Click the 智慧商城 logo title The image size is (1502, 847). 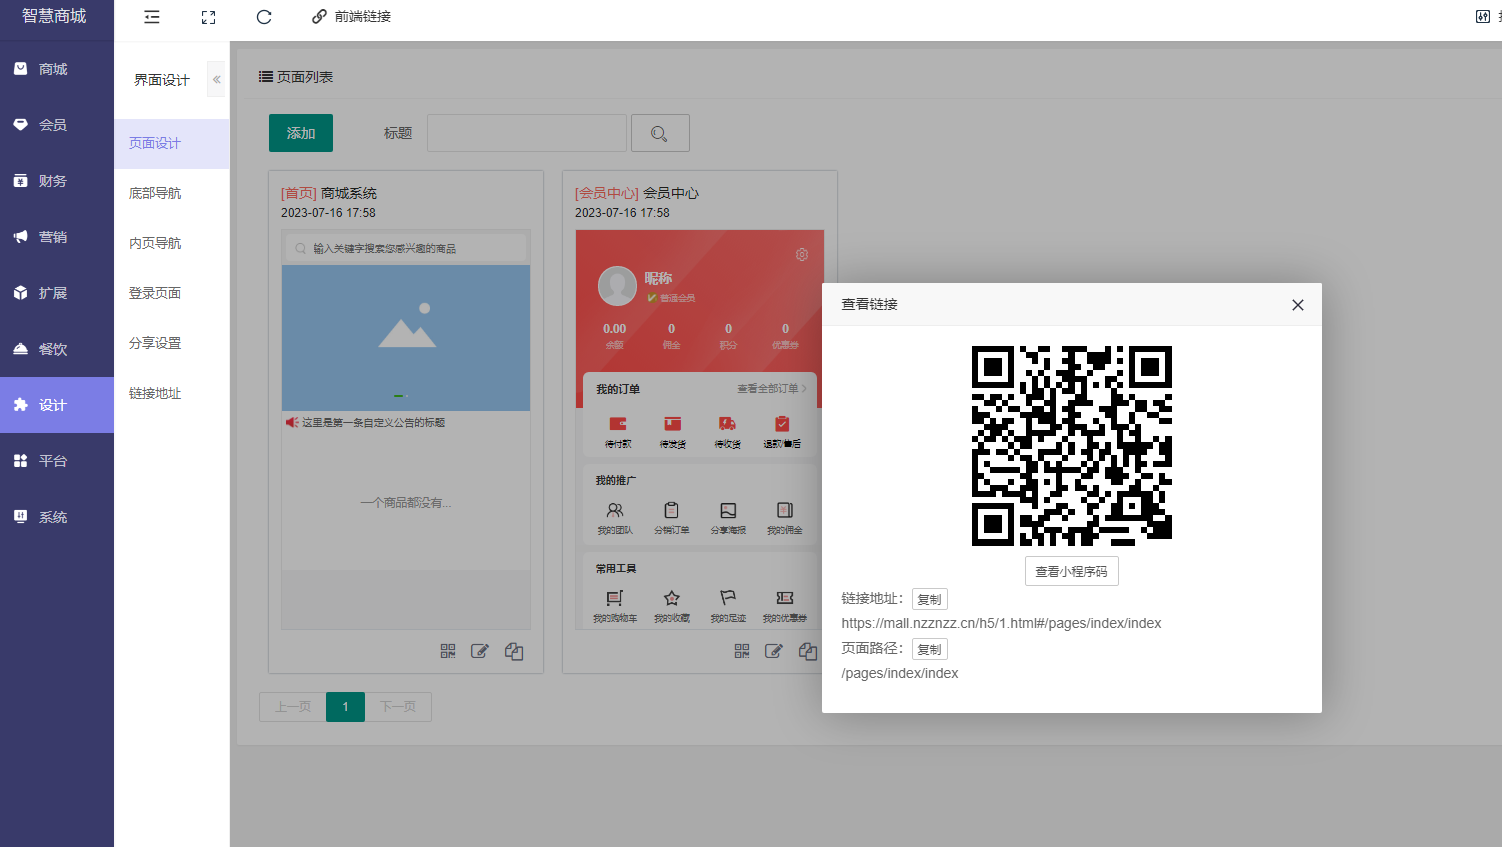click(55, 16)
